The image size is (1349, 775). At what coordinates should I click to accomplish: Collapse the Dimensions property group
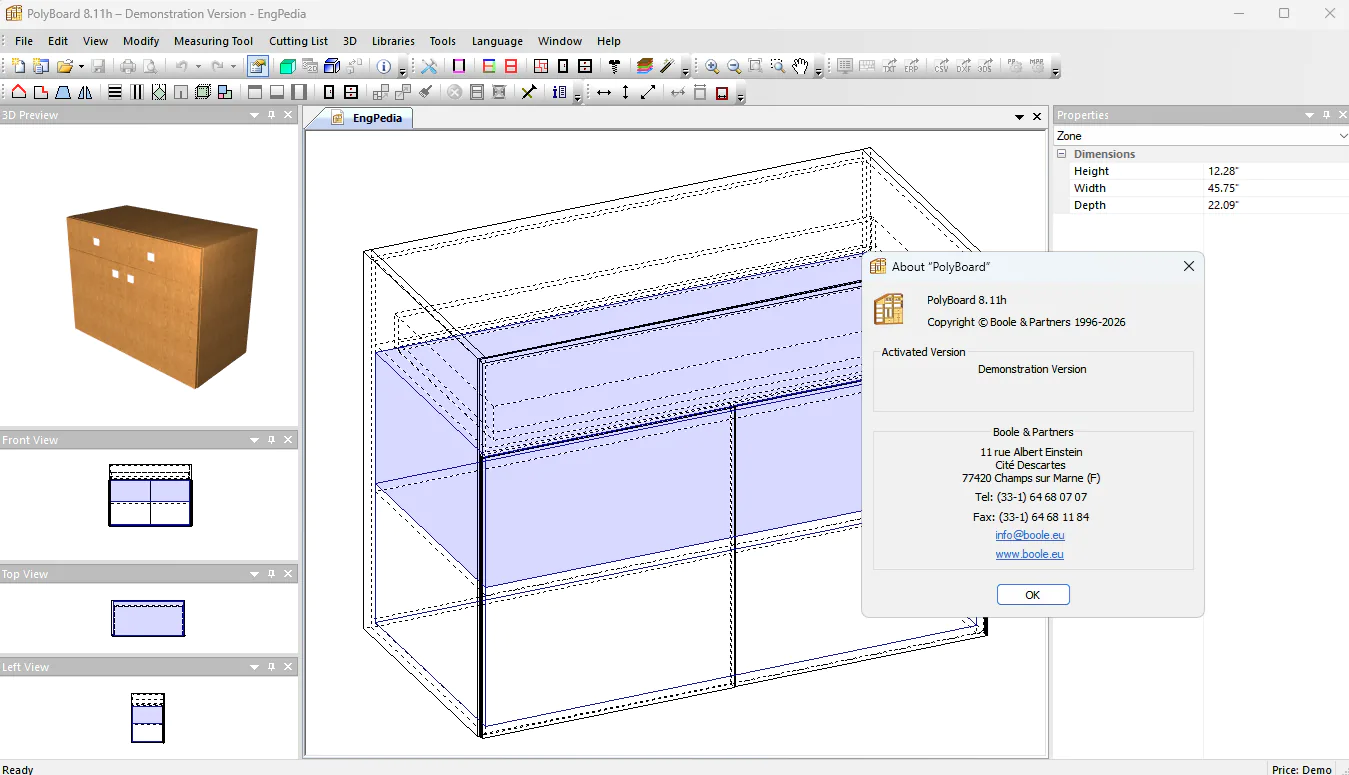tap(1061, 154)
